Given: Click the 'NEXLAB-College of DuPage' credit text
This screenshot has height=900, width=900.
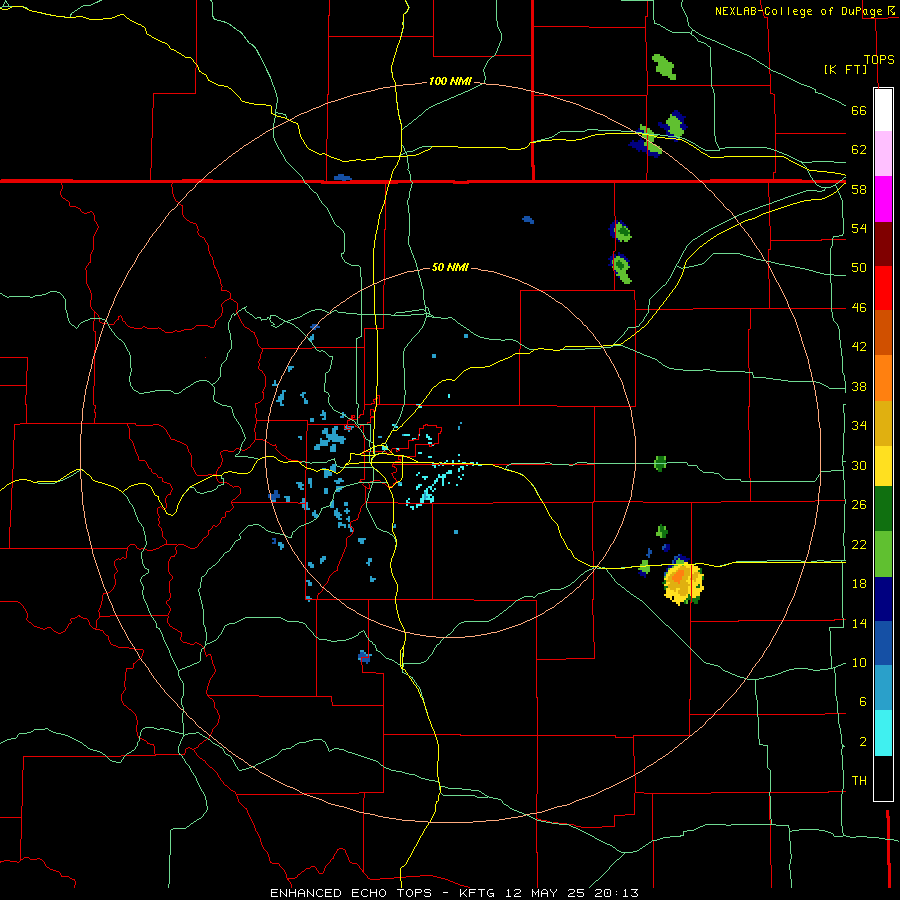Looking at the screenshot, I should pyautogui.click(x=799, y=11).
